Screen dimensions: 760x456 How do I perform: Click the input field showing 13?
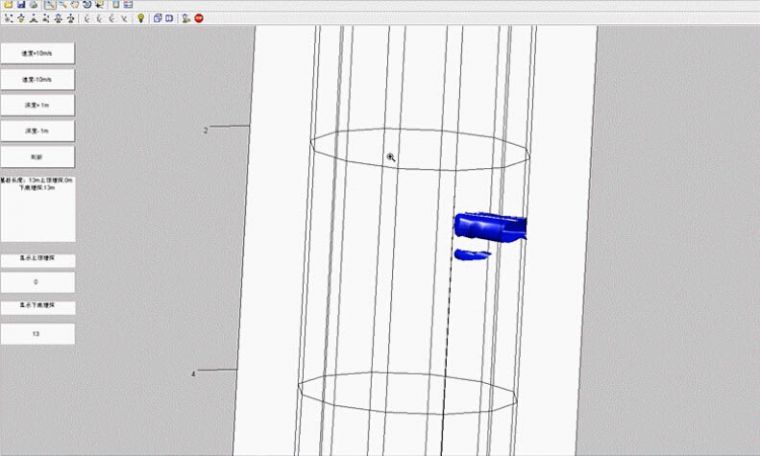[x=38, y=333]
